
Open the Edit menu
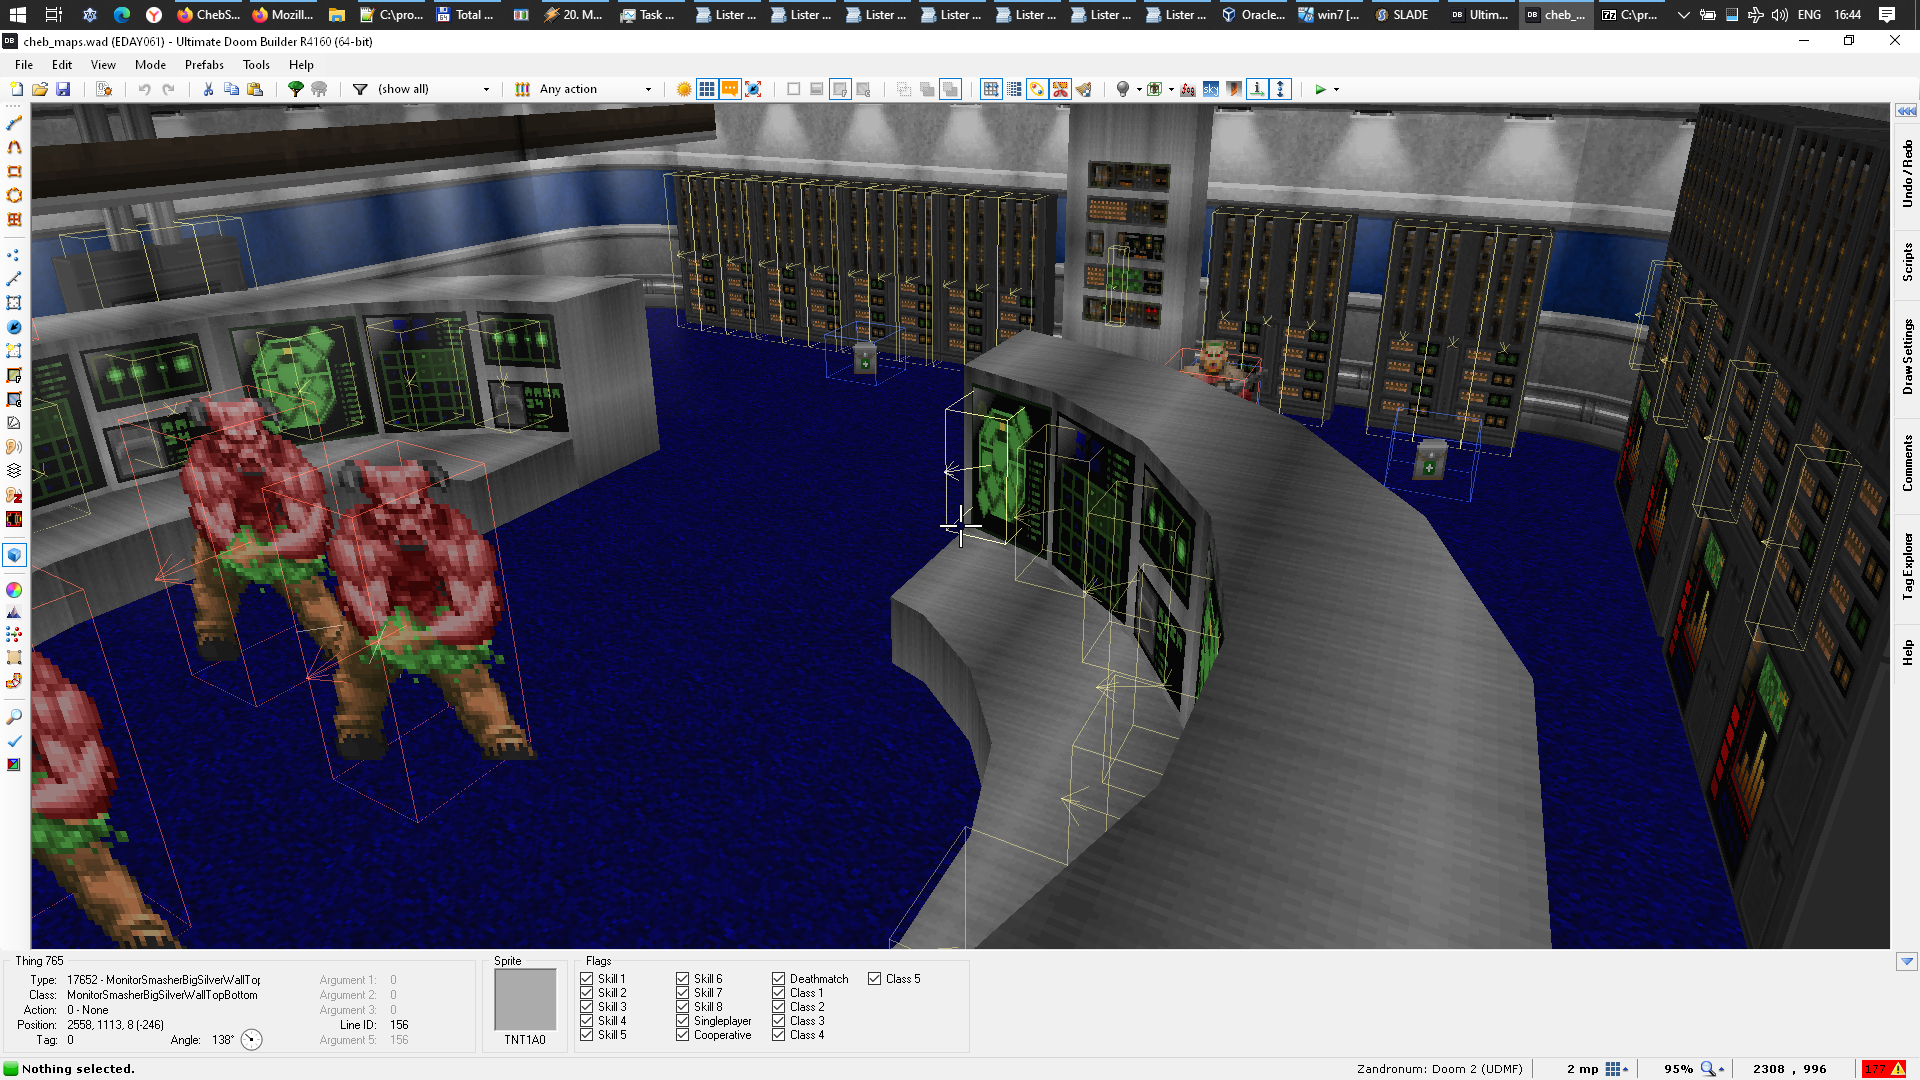(62, 64)
